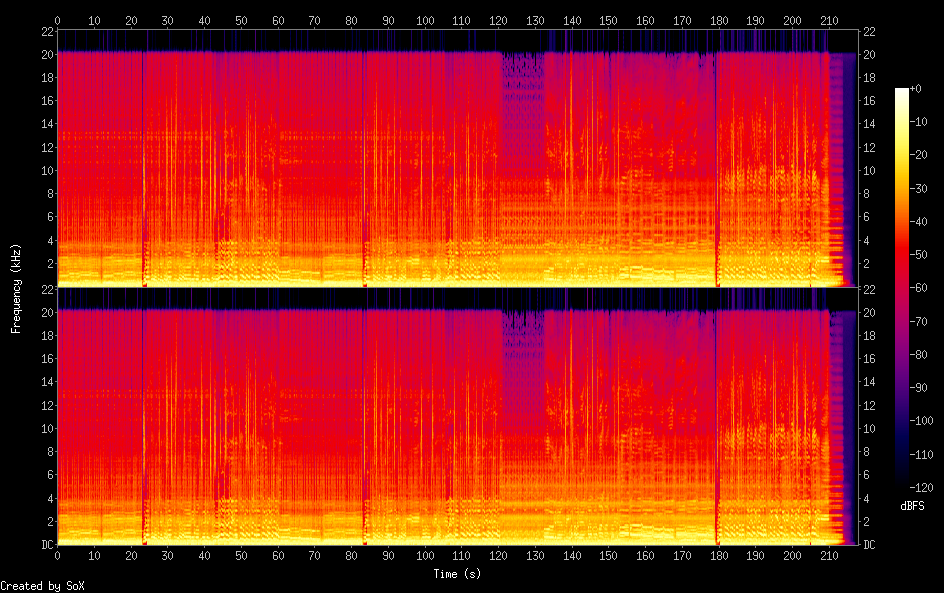The image size is (944, 593).
Task: Click the 22 kHz label at top-left of upper channel
Action: pos(45,33)
